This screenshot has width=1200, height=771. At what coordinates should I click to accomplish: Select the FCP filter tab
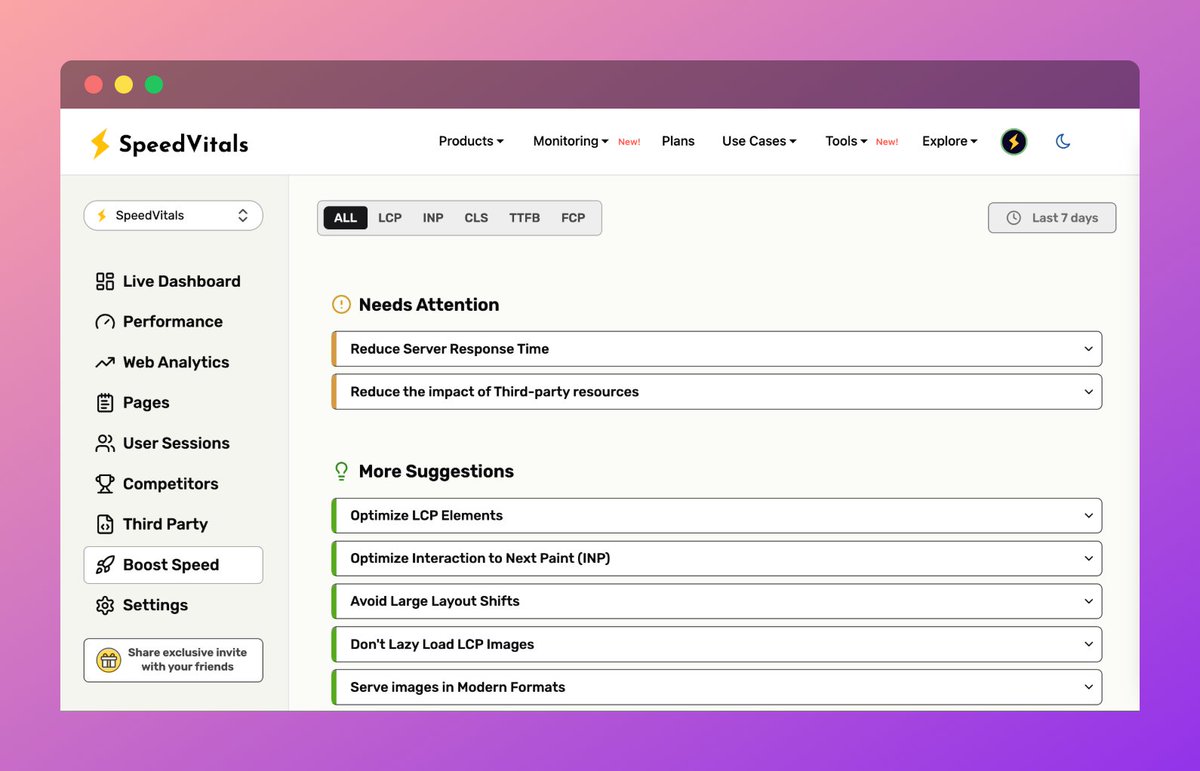(573, 218)
